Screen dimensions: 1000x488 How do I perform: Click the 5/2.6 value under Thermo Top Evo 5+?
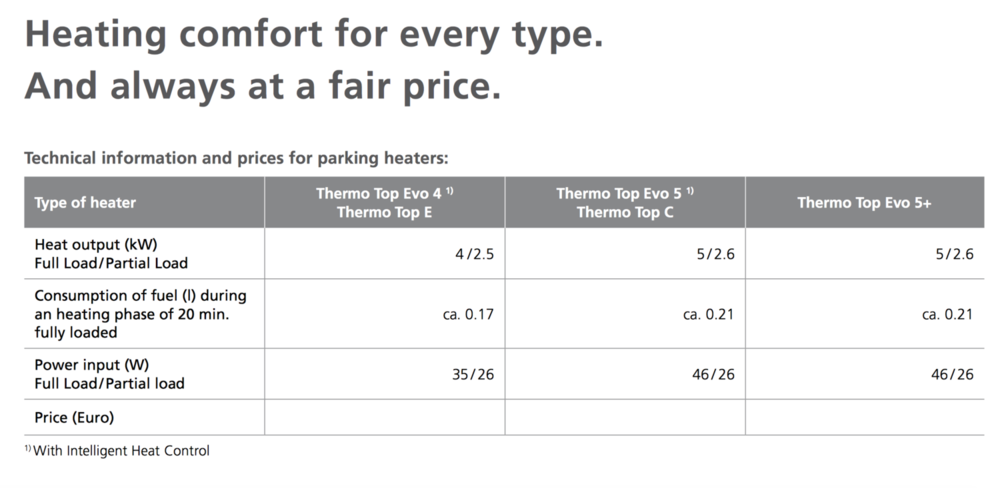954,254
